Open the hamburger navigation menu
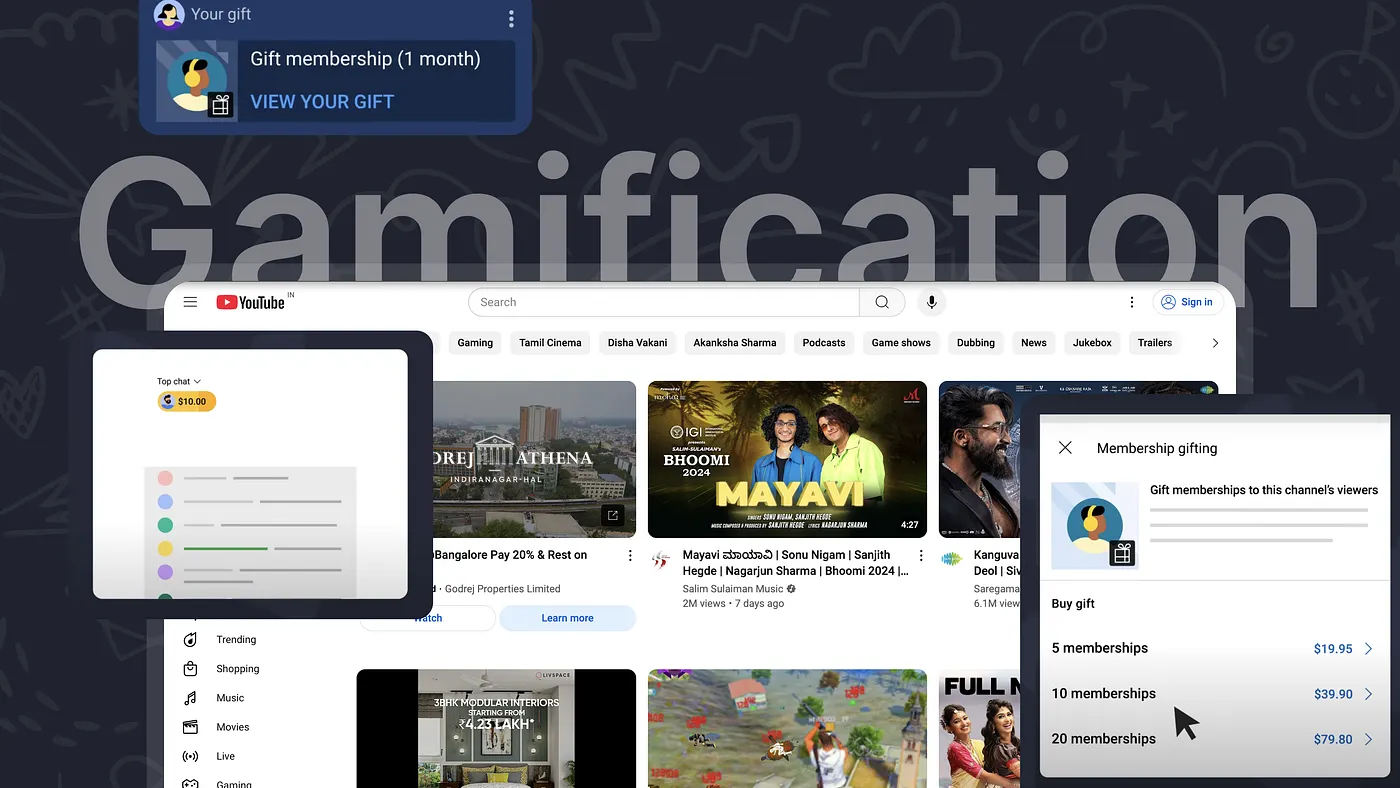 [x=190, y=302]
